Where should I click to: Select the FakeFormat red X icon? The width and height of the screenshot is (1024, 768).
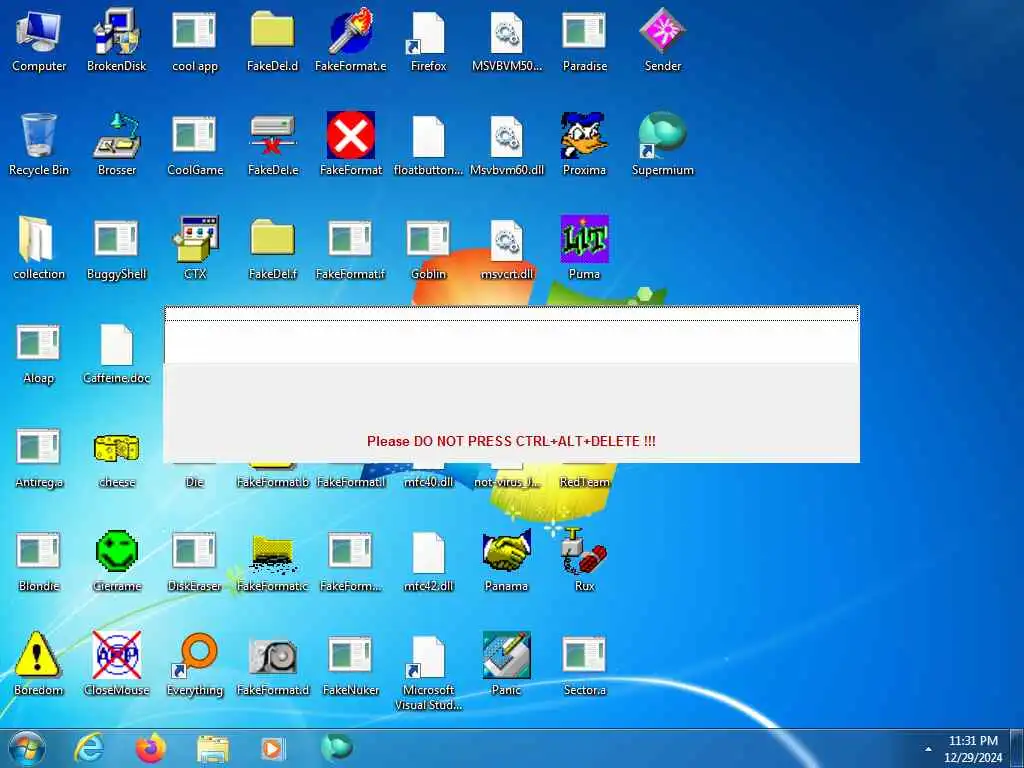pyautogui.click(x=351, y=135)
